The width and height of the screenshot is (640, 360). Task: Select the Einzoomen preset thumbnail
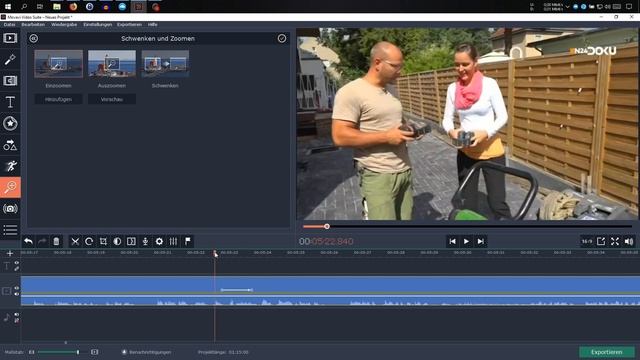click(x=58, y=64)
